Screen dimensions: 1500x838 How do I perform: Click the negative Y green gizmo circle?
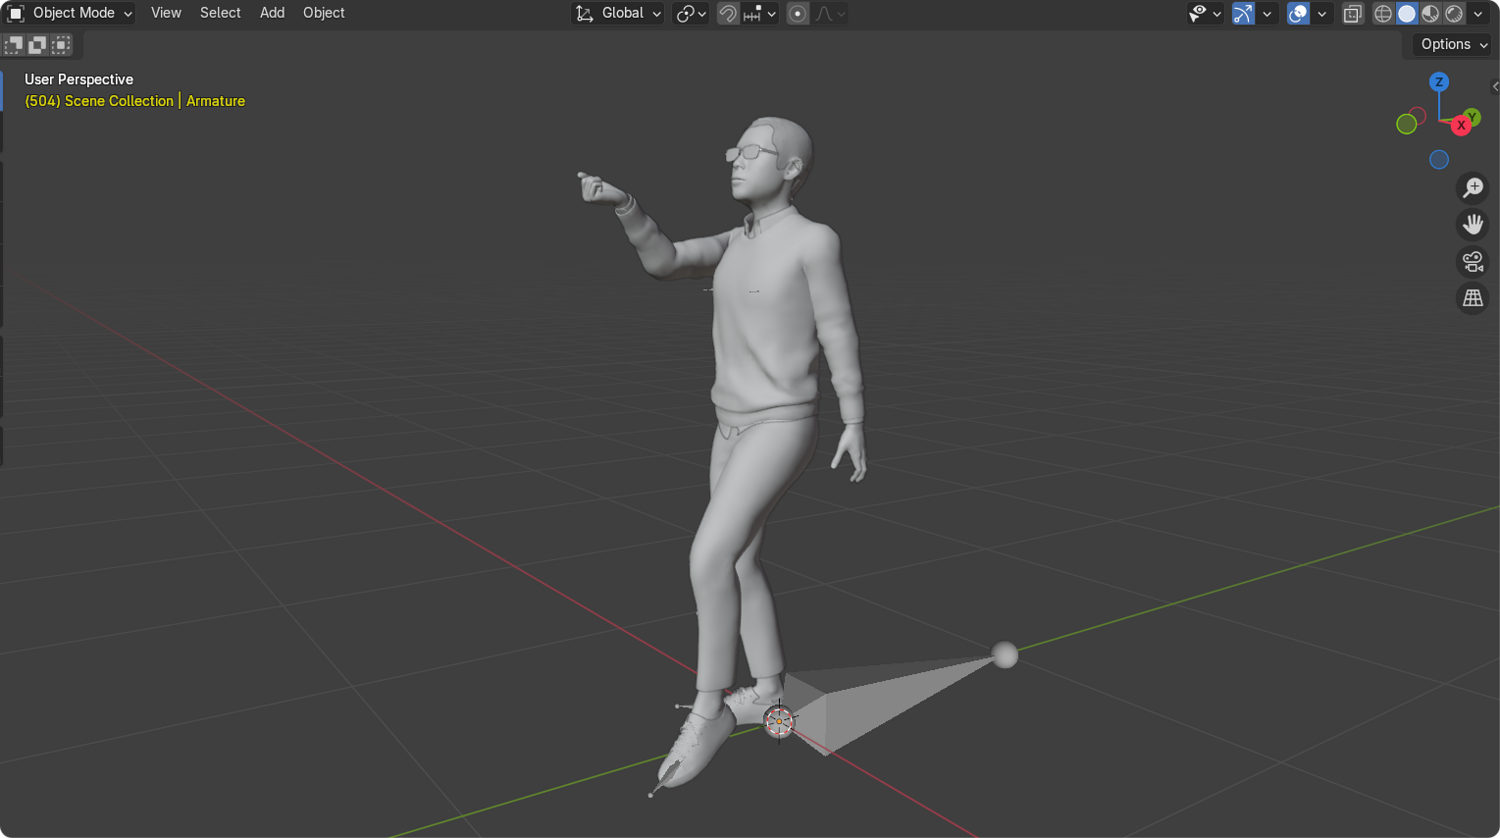point(1407,124)
